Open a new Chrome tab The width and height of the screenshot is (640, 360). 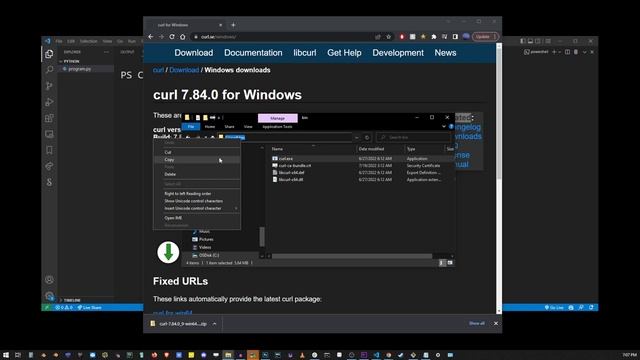(x=233, y=25)
